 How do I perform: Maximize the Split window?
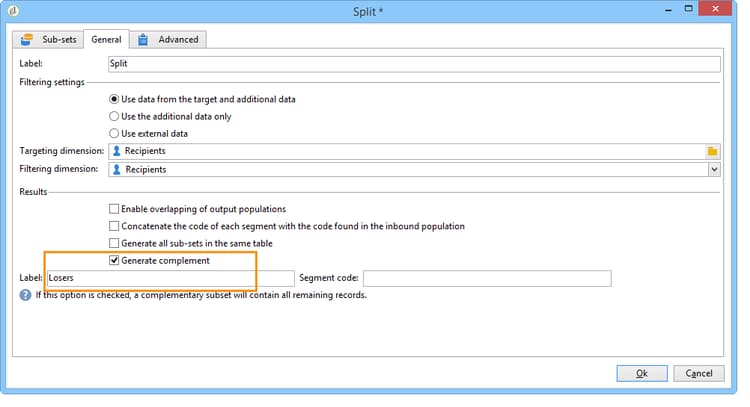pyautogui.click(x=688, y=9)
